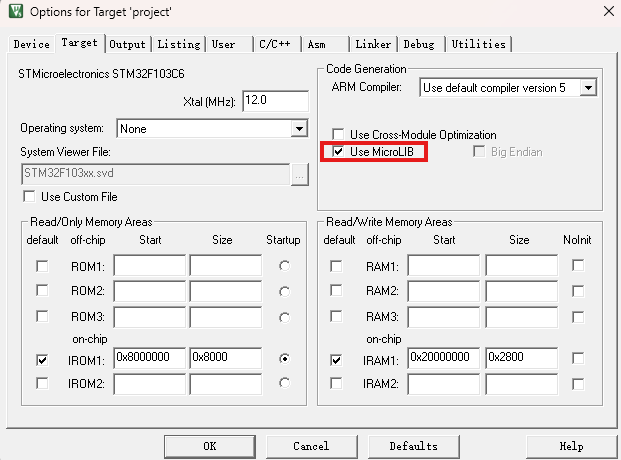
Task: Click RAM2 Size field
Action: [x=522, y=291]
